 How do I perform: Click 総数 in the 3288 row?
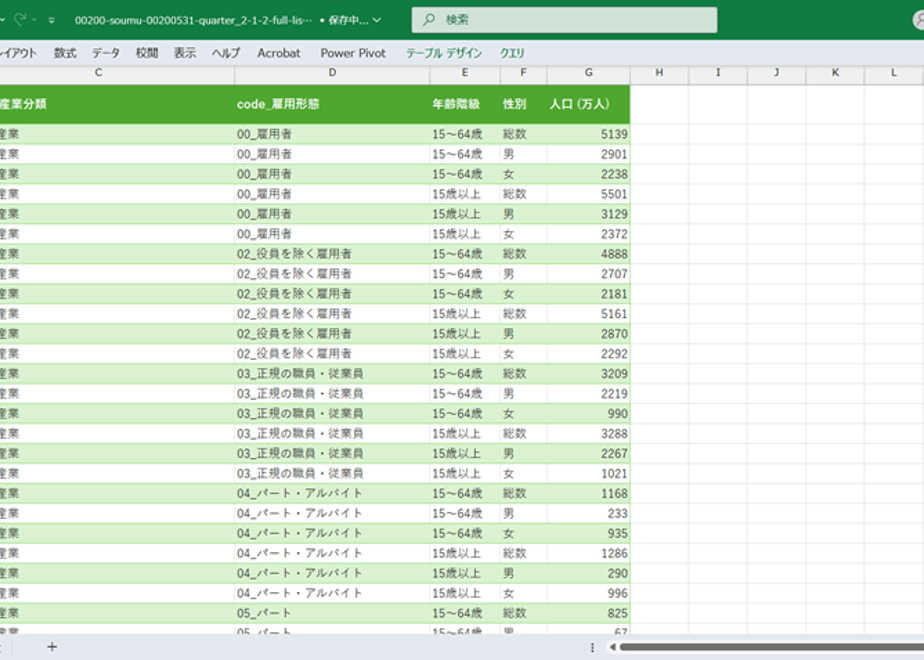514,434
